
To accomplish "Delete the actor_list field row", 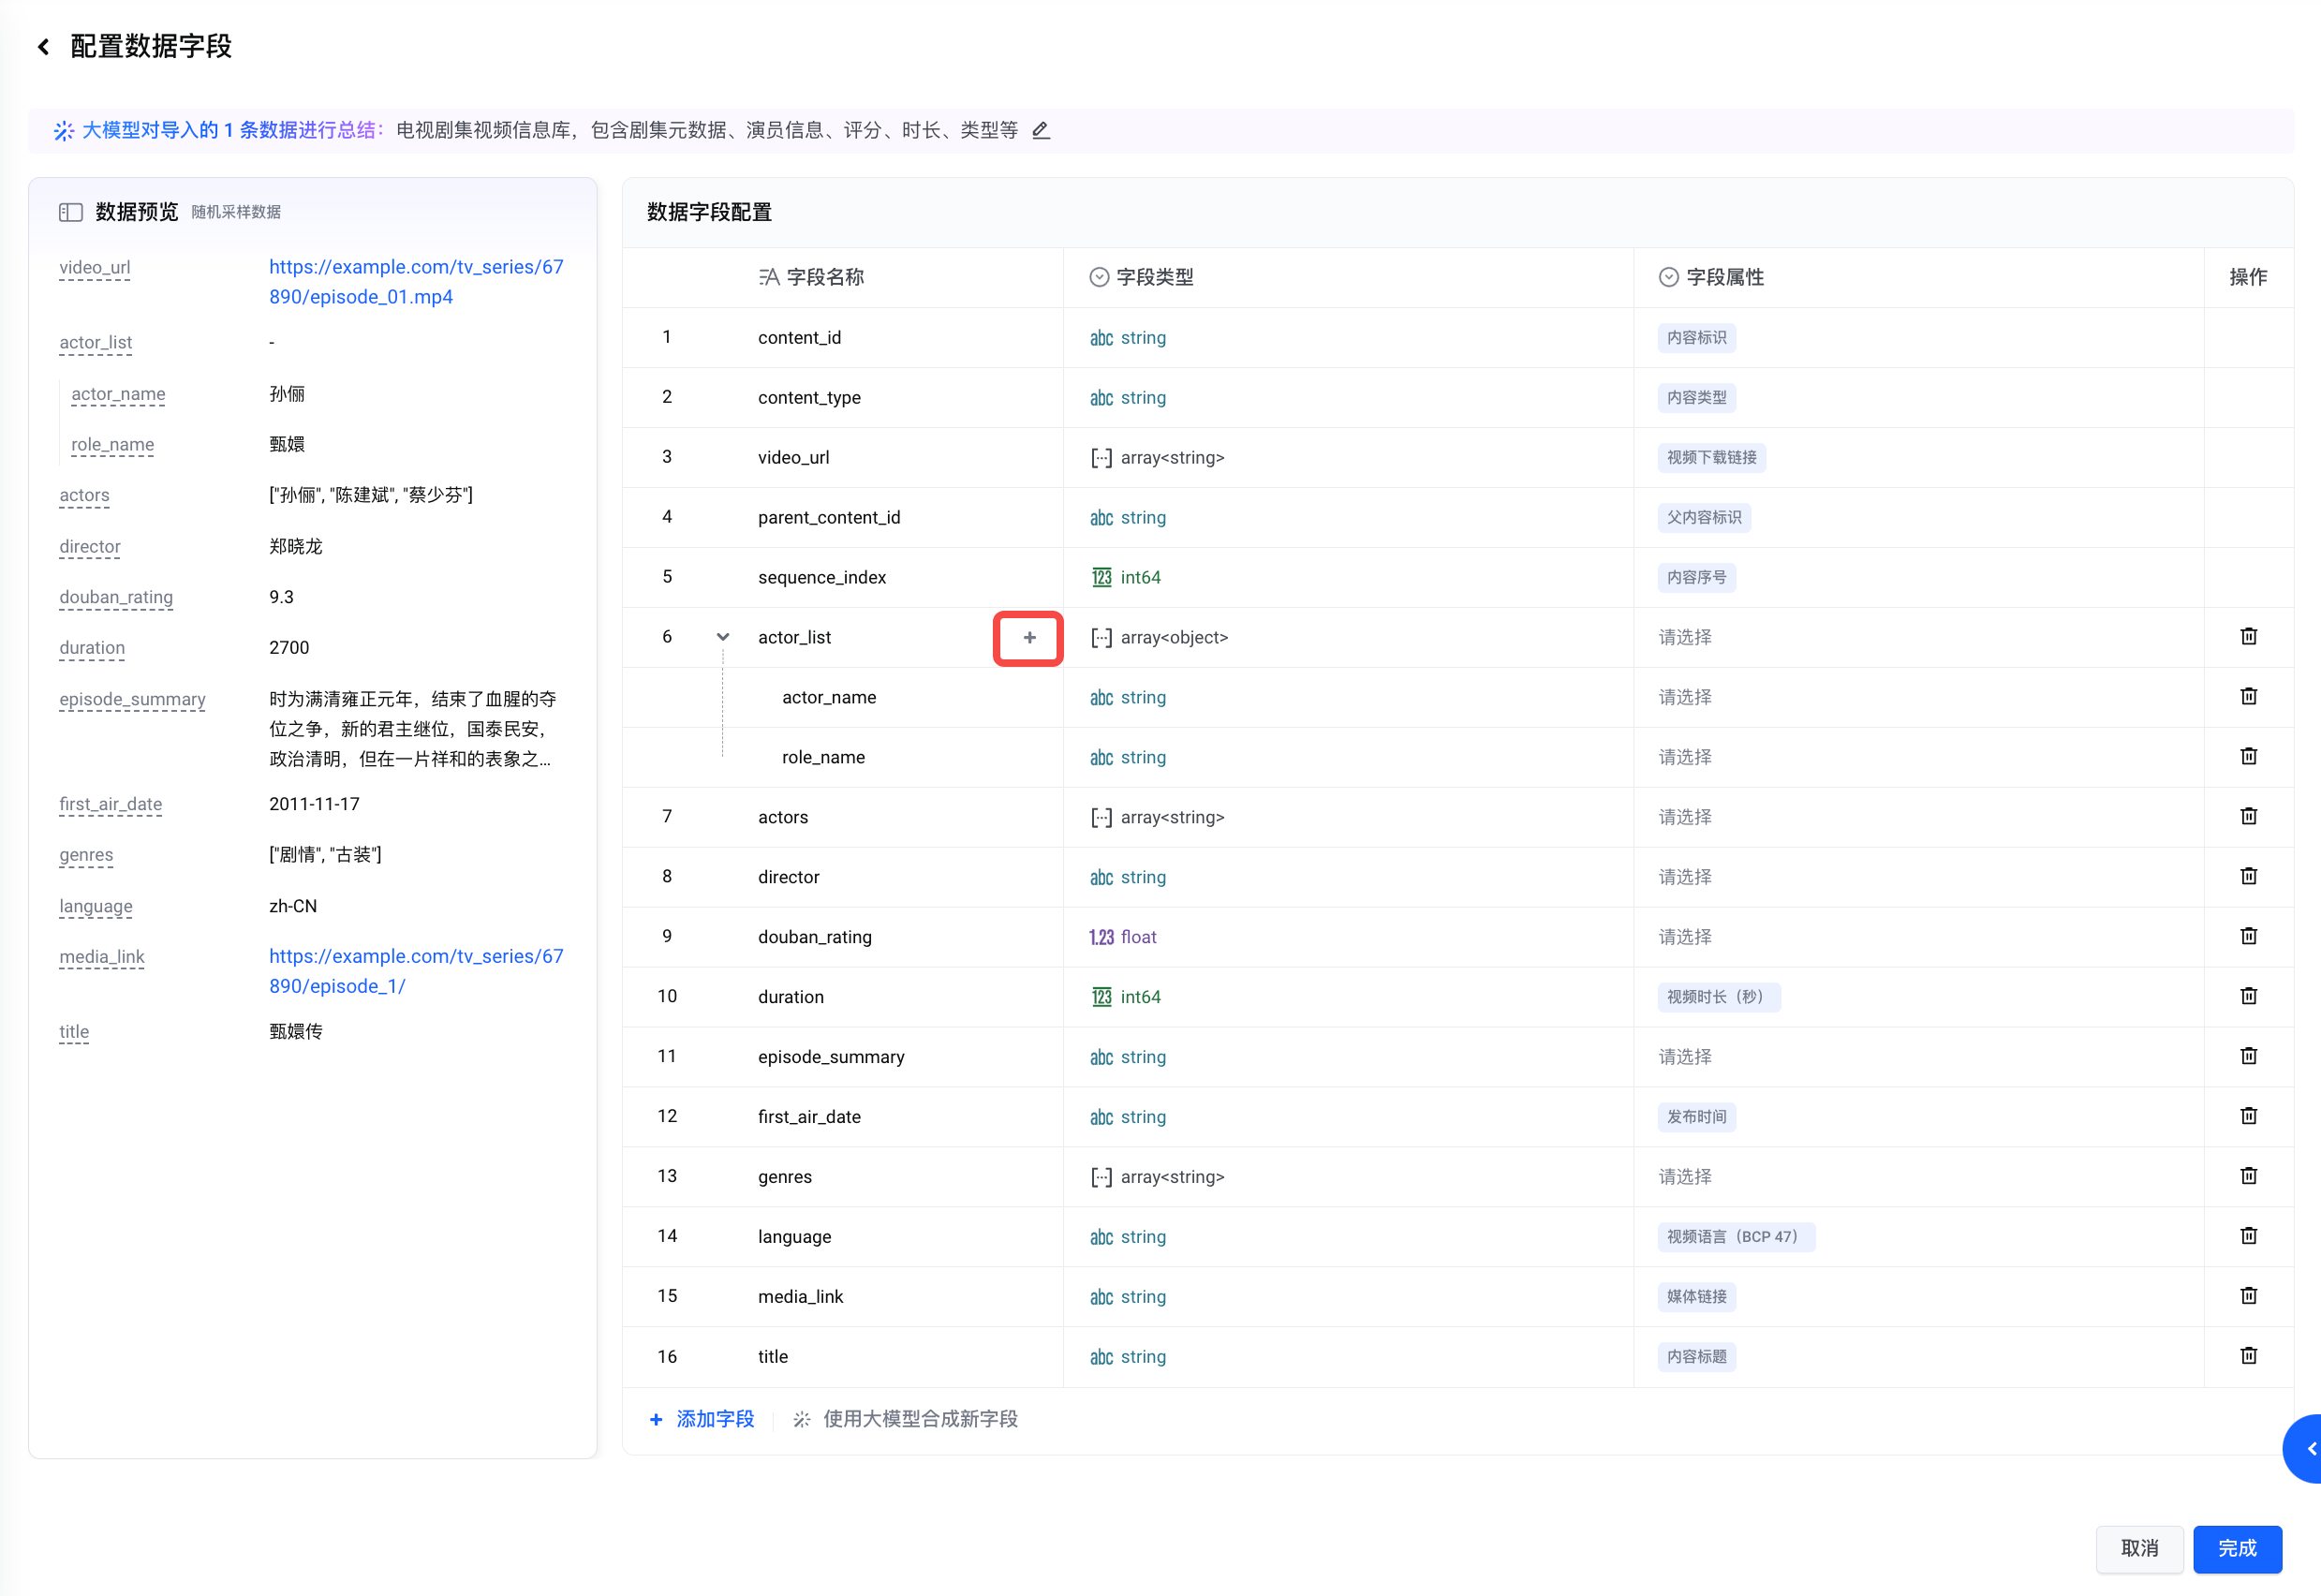I will [x=2248, y=637].
